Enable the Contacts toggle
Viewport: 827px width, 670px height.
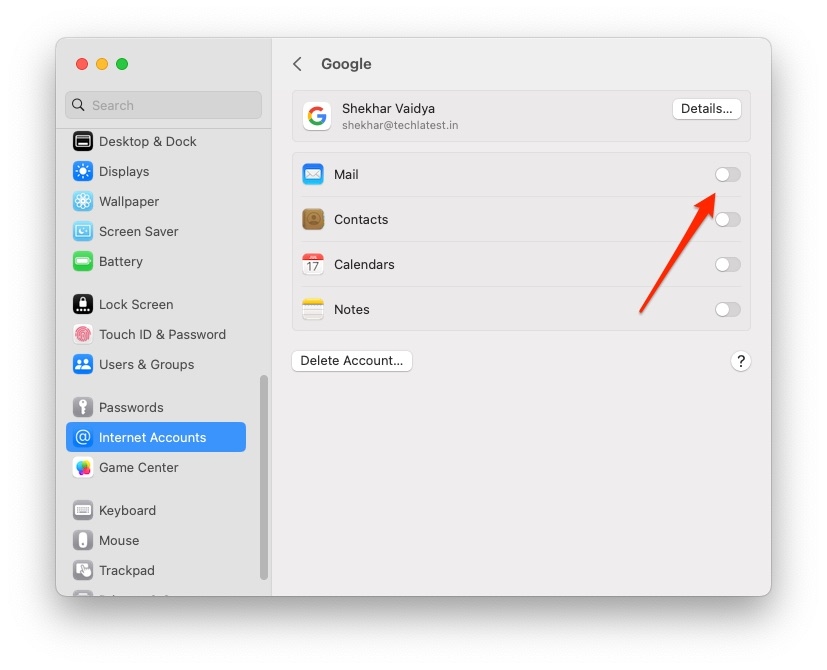[x=728, y=219]
